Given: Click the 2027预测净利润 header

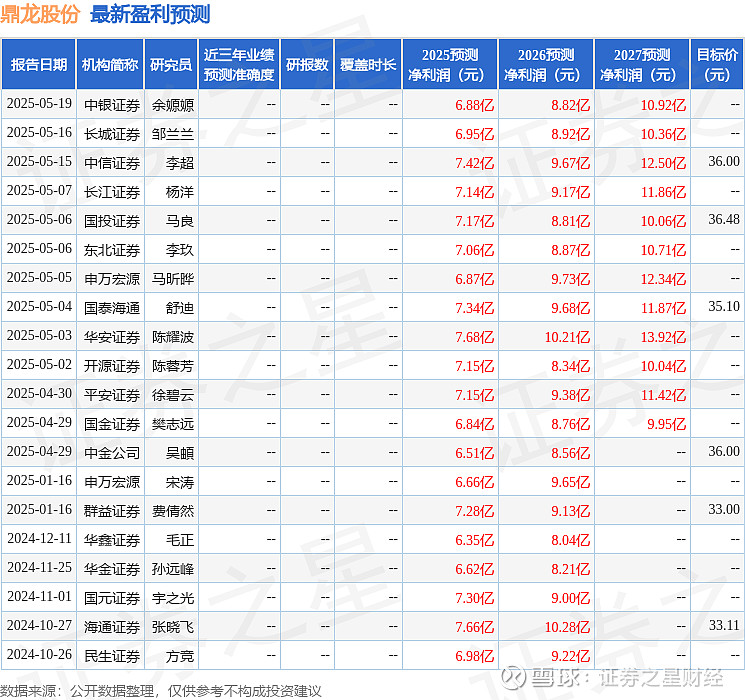Looking at the screenshot, I should [642, 64].
